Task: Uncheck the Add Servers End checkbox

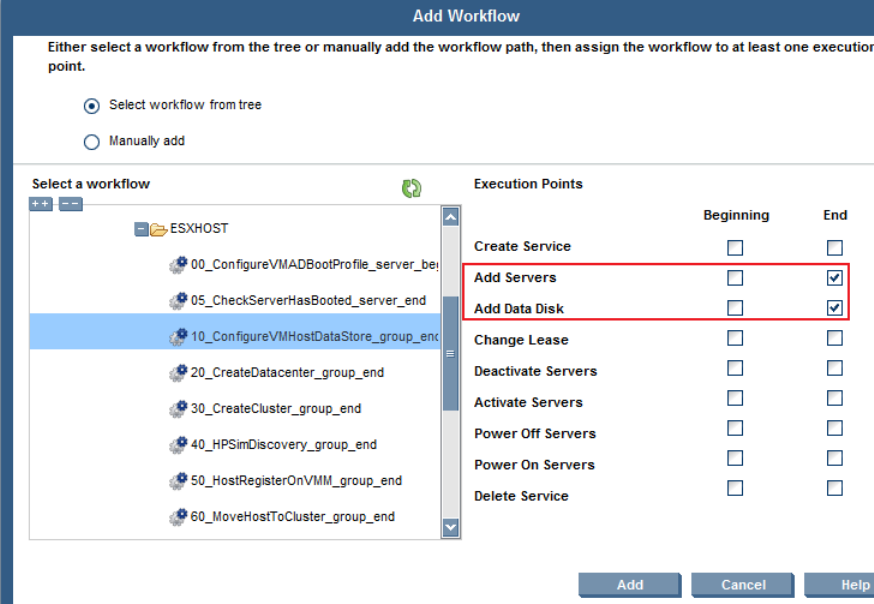Action: 835,277
